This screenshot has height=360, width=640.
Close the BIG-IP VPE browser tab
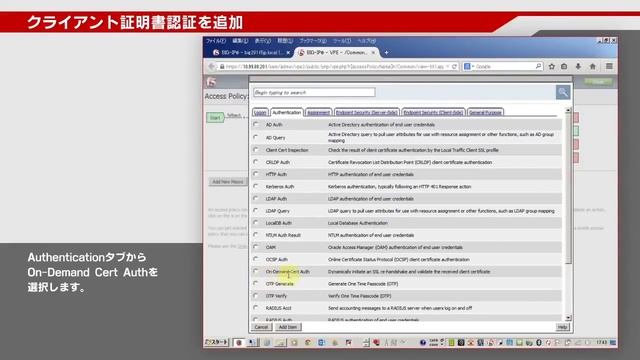(373, 53)
